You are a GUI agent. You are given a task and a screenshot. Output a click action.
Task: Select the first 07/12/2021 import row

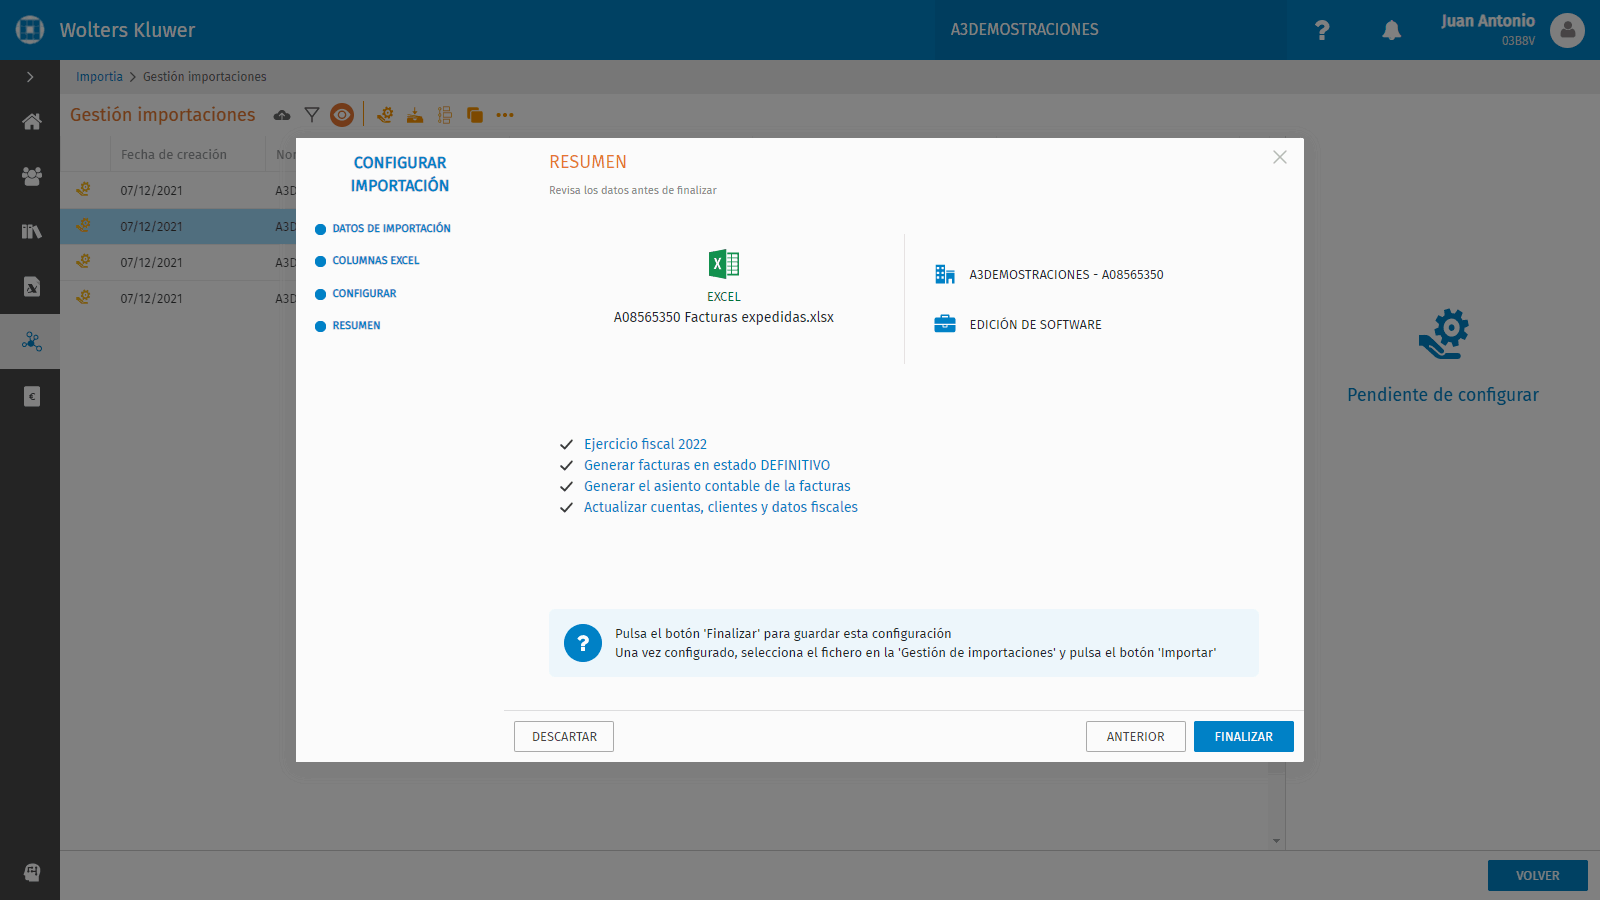(178, 190)
